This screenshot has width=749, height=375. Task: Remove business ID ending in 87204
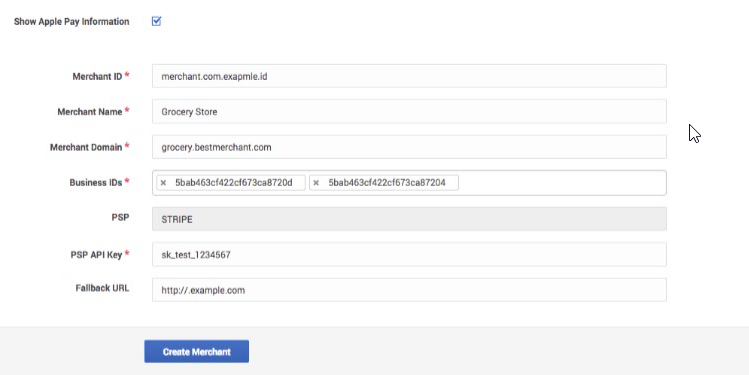click(316, 183)
